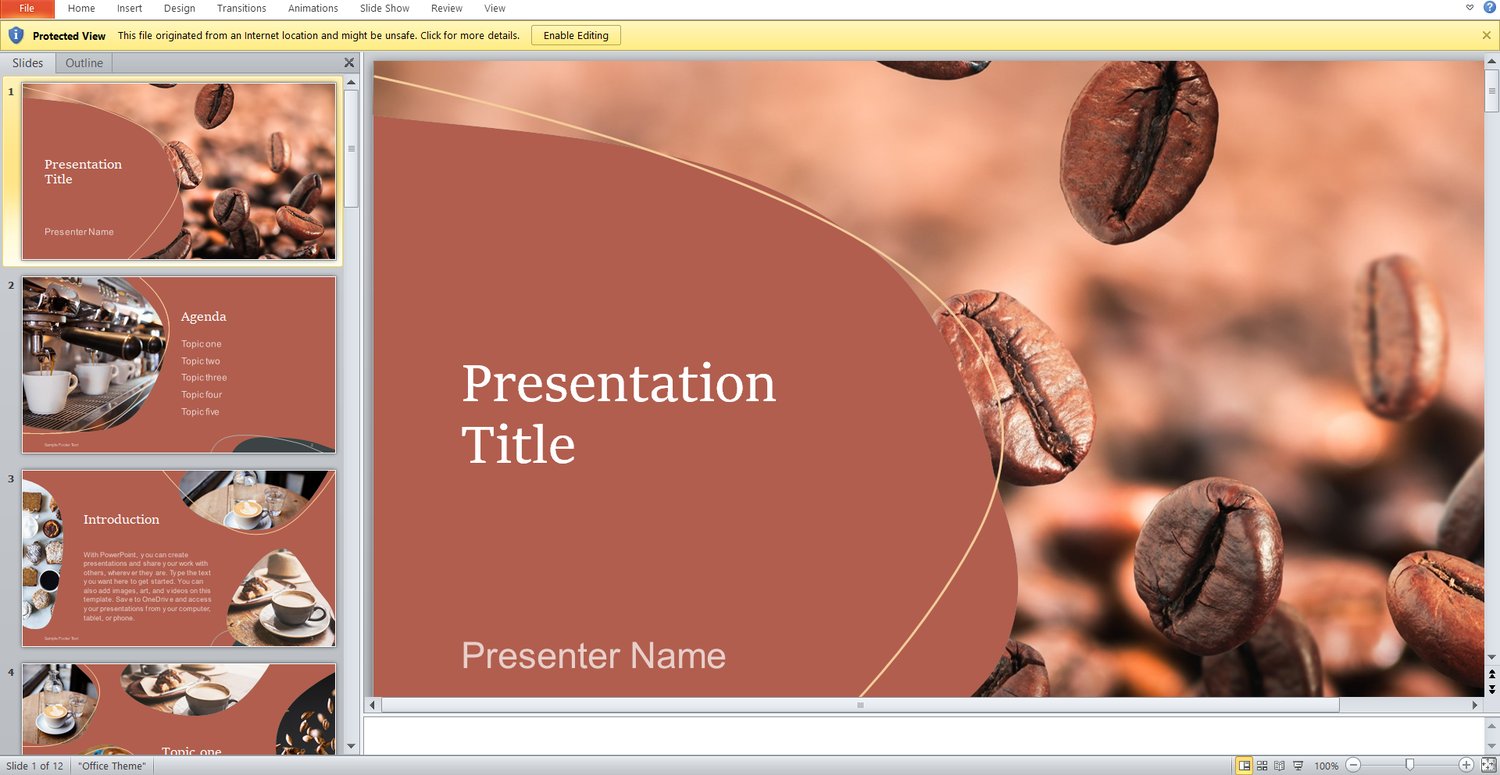The width and height of the screenshot is (1500, 775).
Task: Go to previous slide double-arrow button
Action: click(1491, 675)
